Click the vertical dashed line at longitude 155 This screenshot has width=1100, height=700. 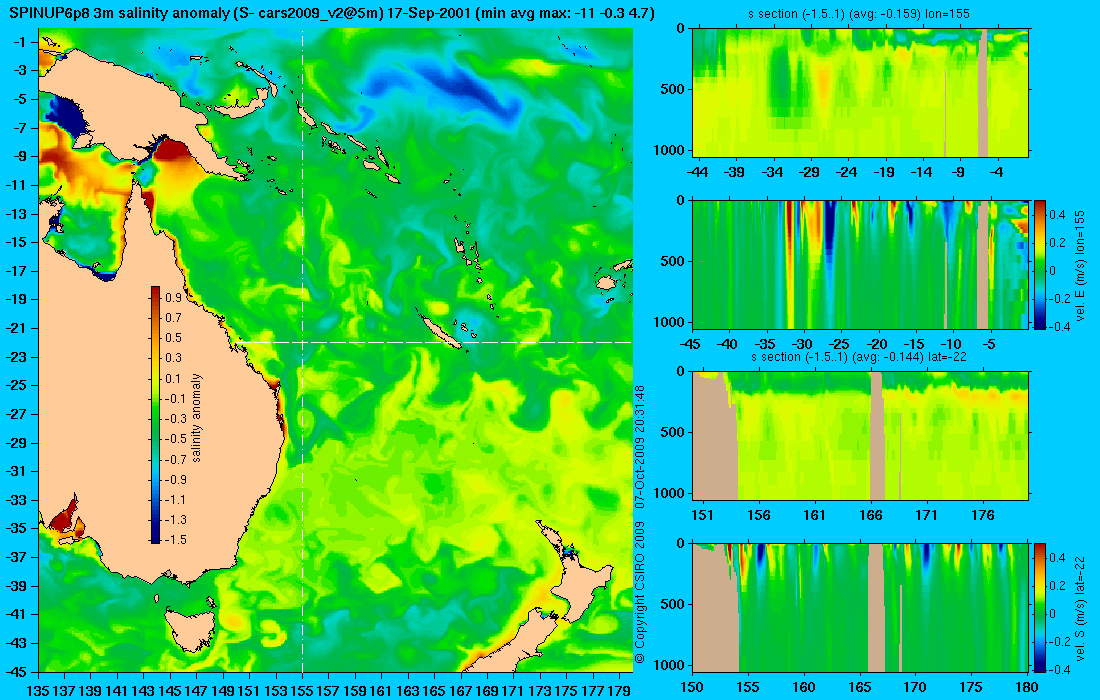coord(302,351)
